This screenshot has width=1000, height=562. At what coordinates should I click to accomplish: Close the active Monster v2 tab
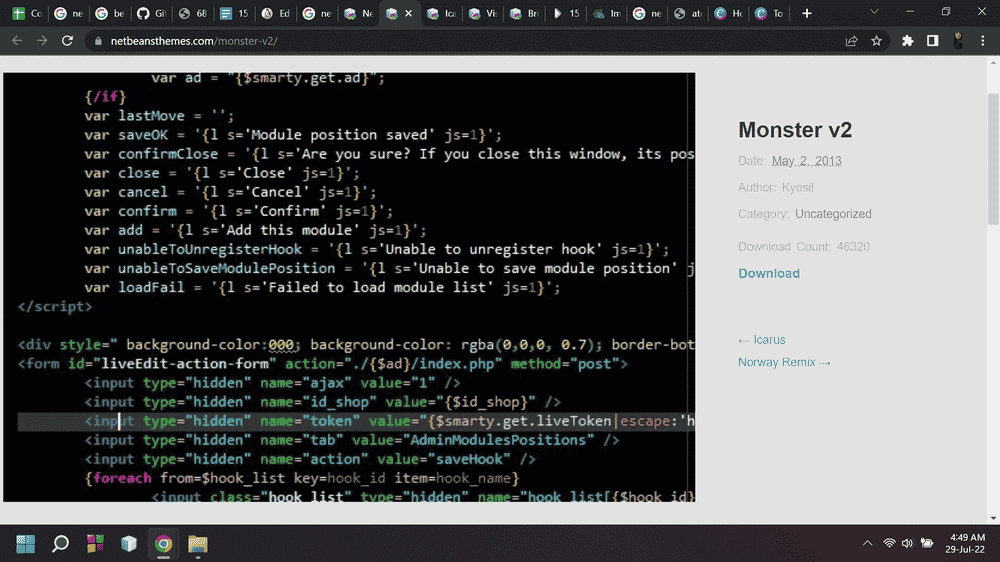[409, 13]
